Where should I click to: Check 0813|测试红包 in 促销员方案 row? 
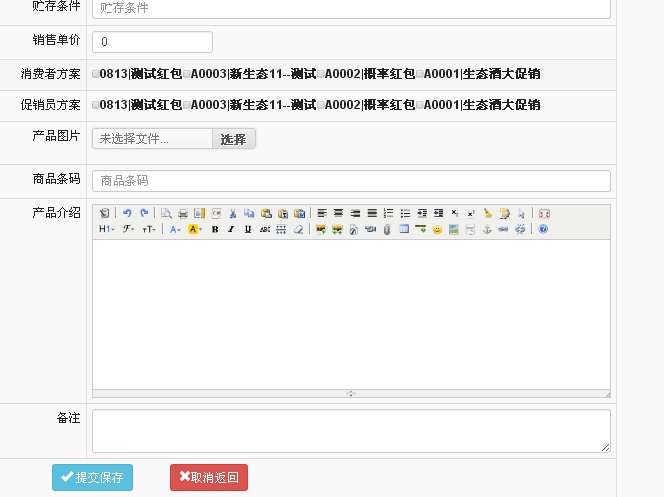96,105
